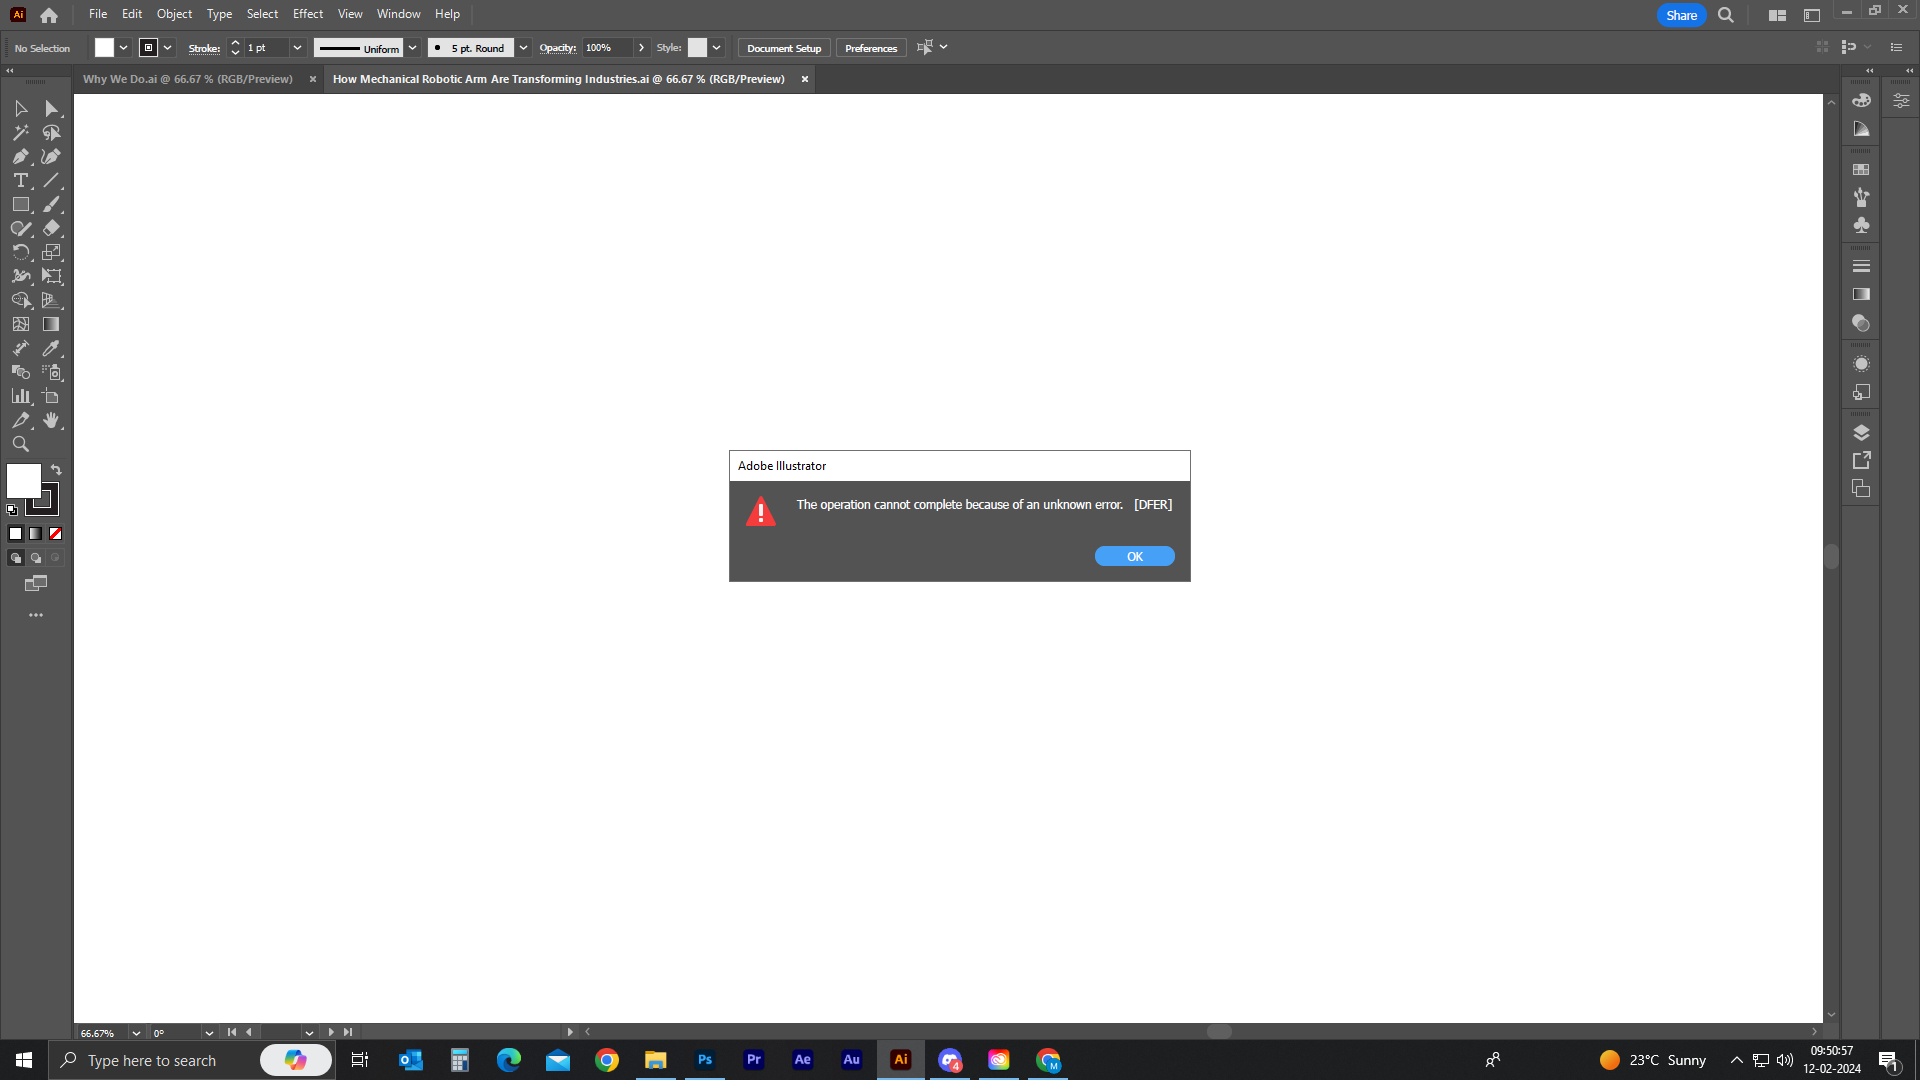
Task: Open the Gradient panel on the right
Action: tap(1862, 294)
